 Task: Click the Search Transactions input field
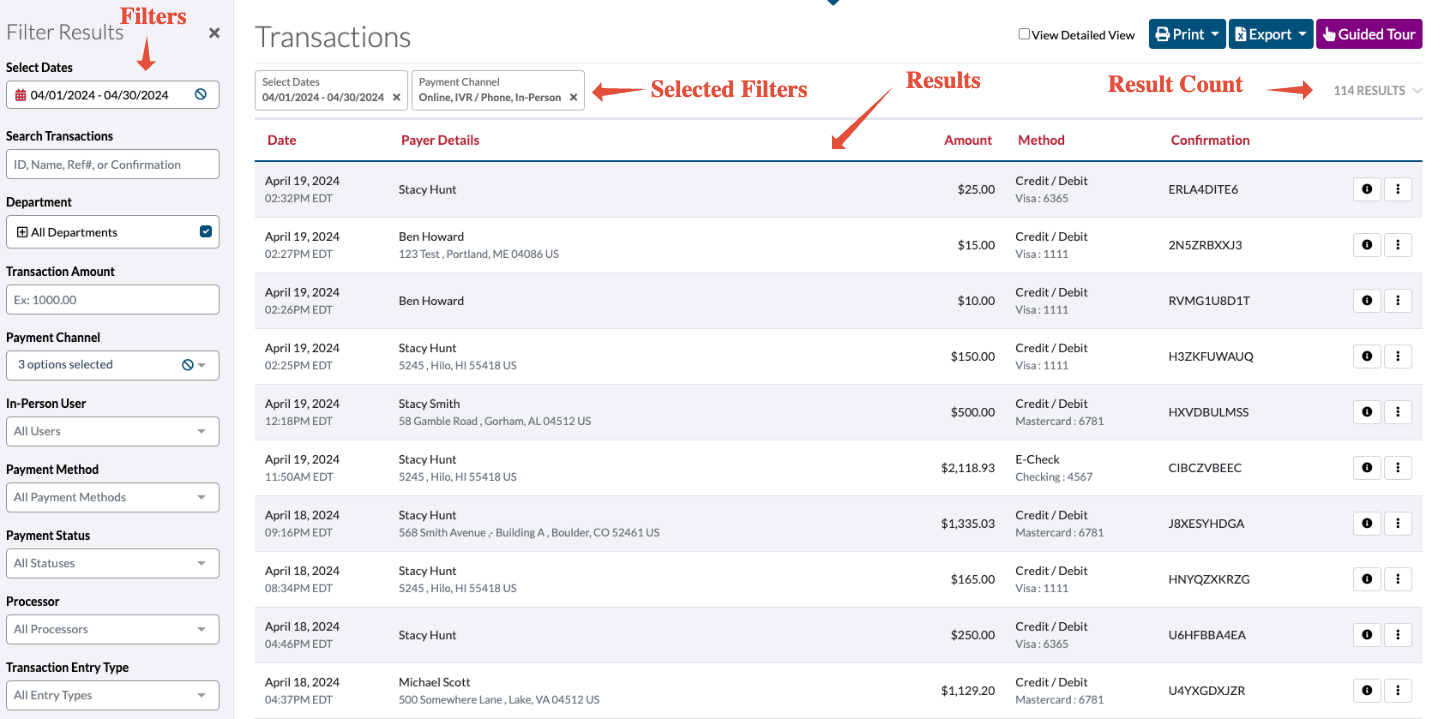pos(112,163)
